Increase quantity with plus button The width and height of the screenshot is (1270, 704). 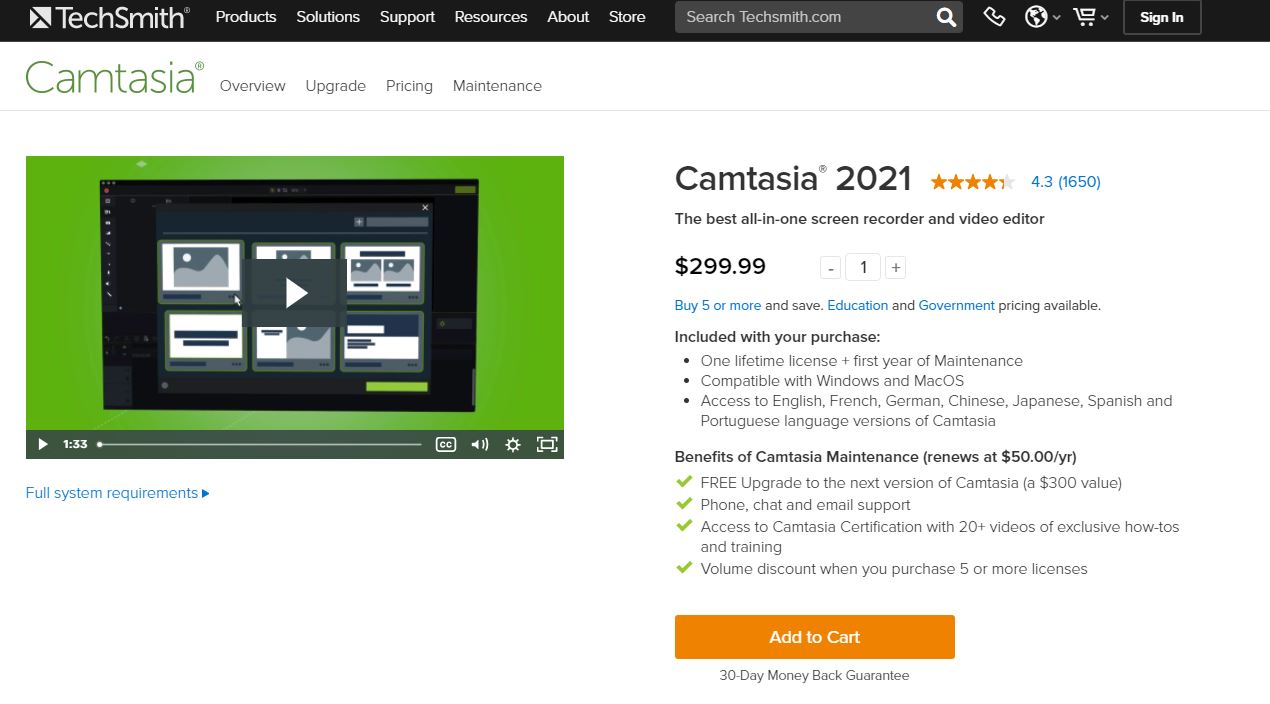(x=896, y=267)
